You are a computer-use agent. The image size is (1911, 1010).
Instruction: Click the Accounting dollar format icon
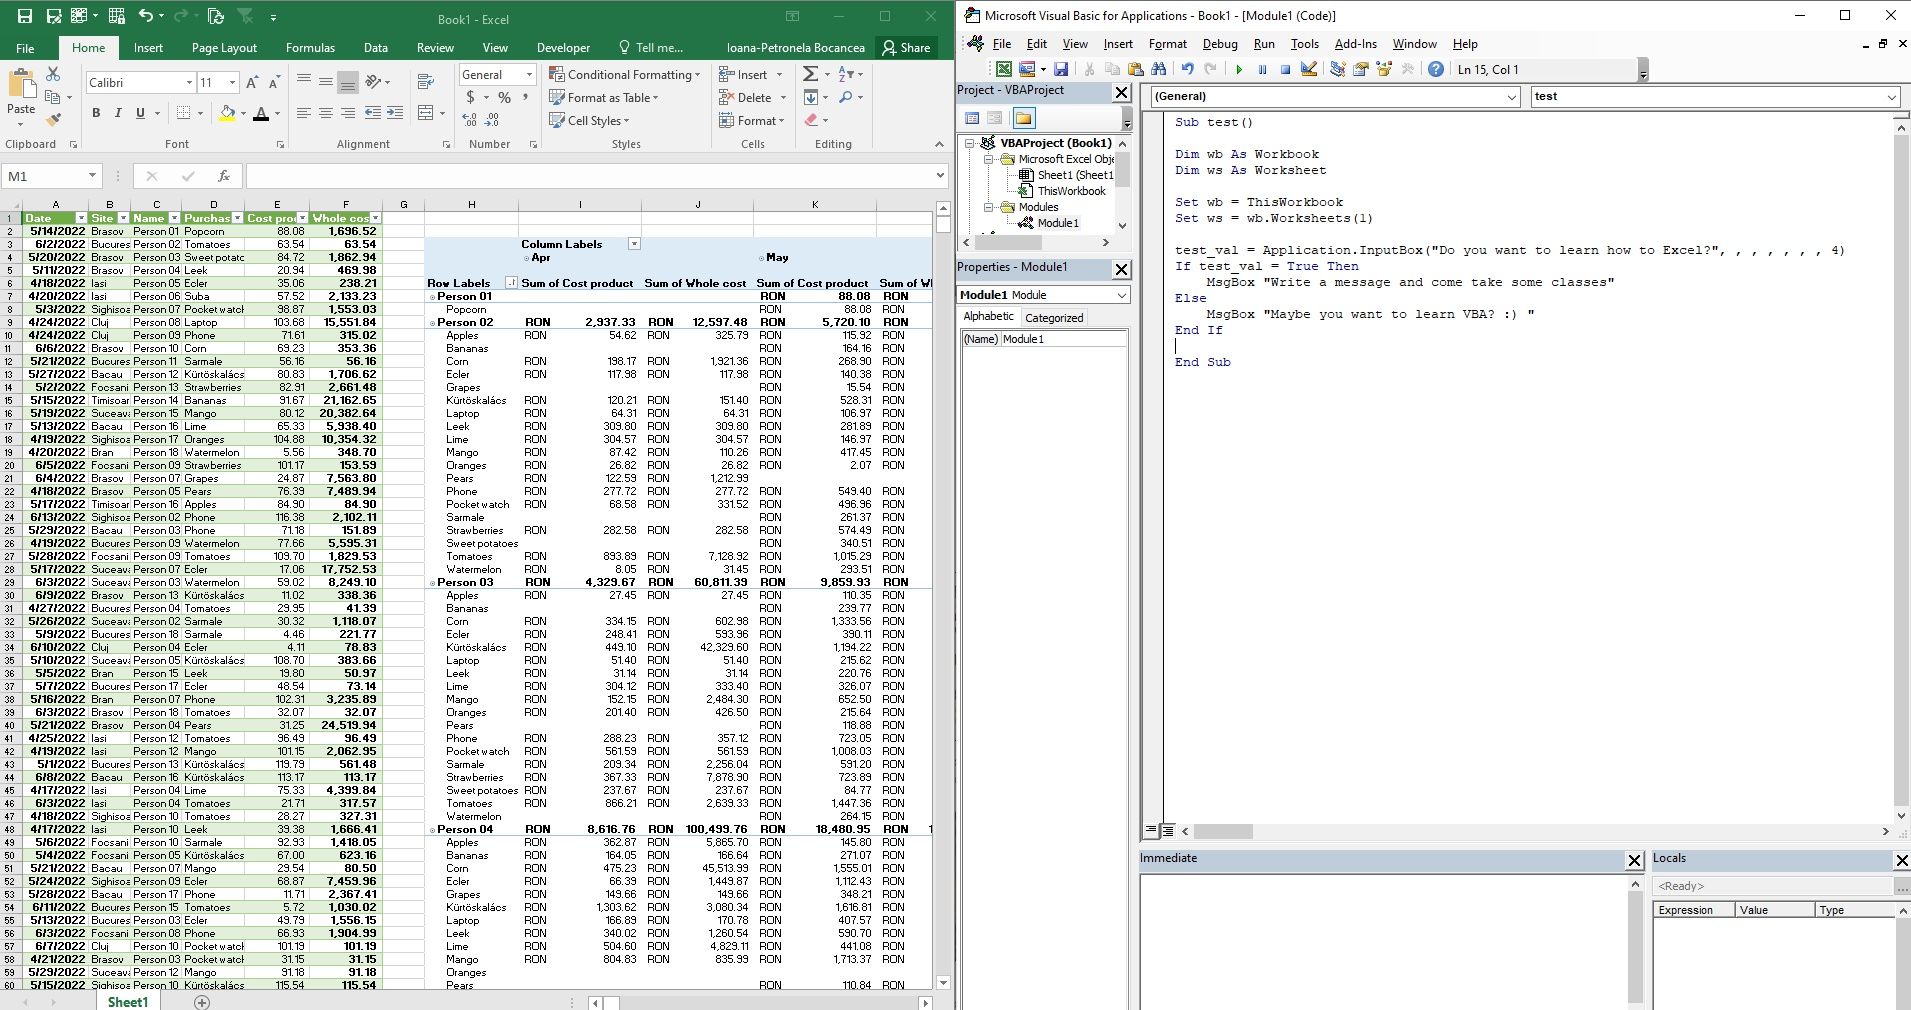pyautogui.click(x=471, y=97)
